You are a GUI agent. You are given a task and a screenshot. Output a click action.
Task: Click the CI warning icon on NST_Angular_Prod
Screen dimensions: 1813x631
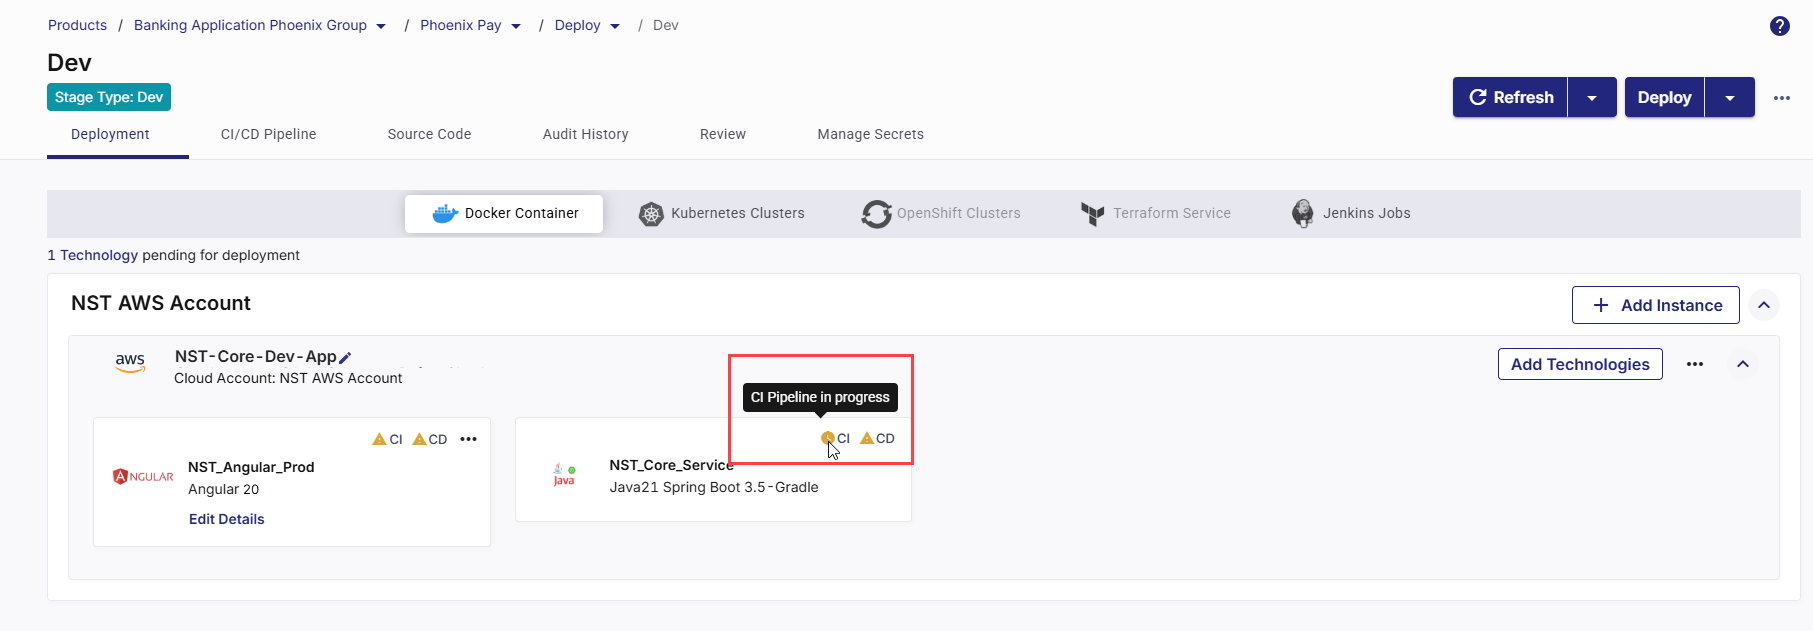pos(380,439)
